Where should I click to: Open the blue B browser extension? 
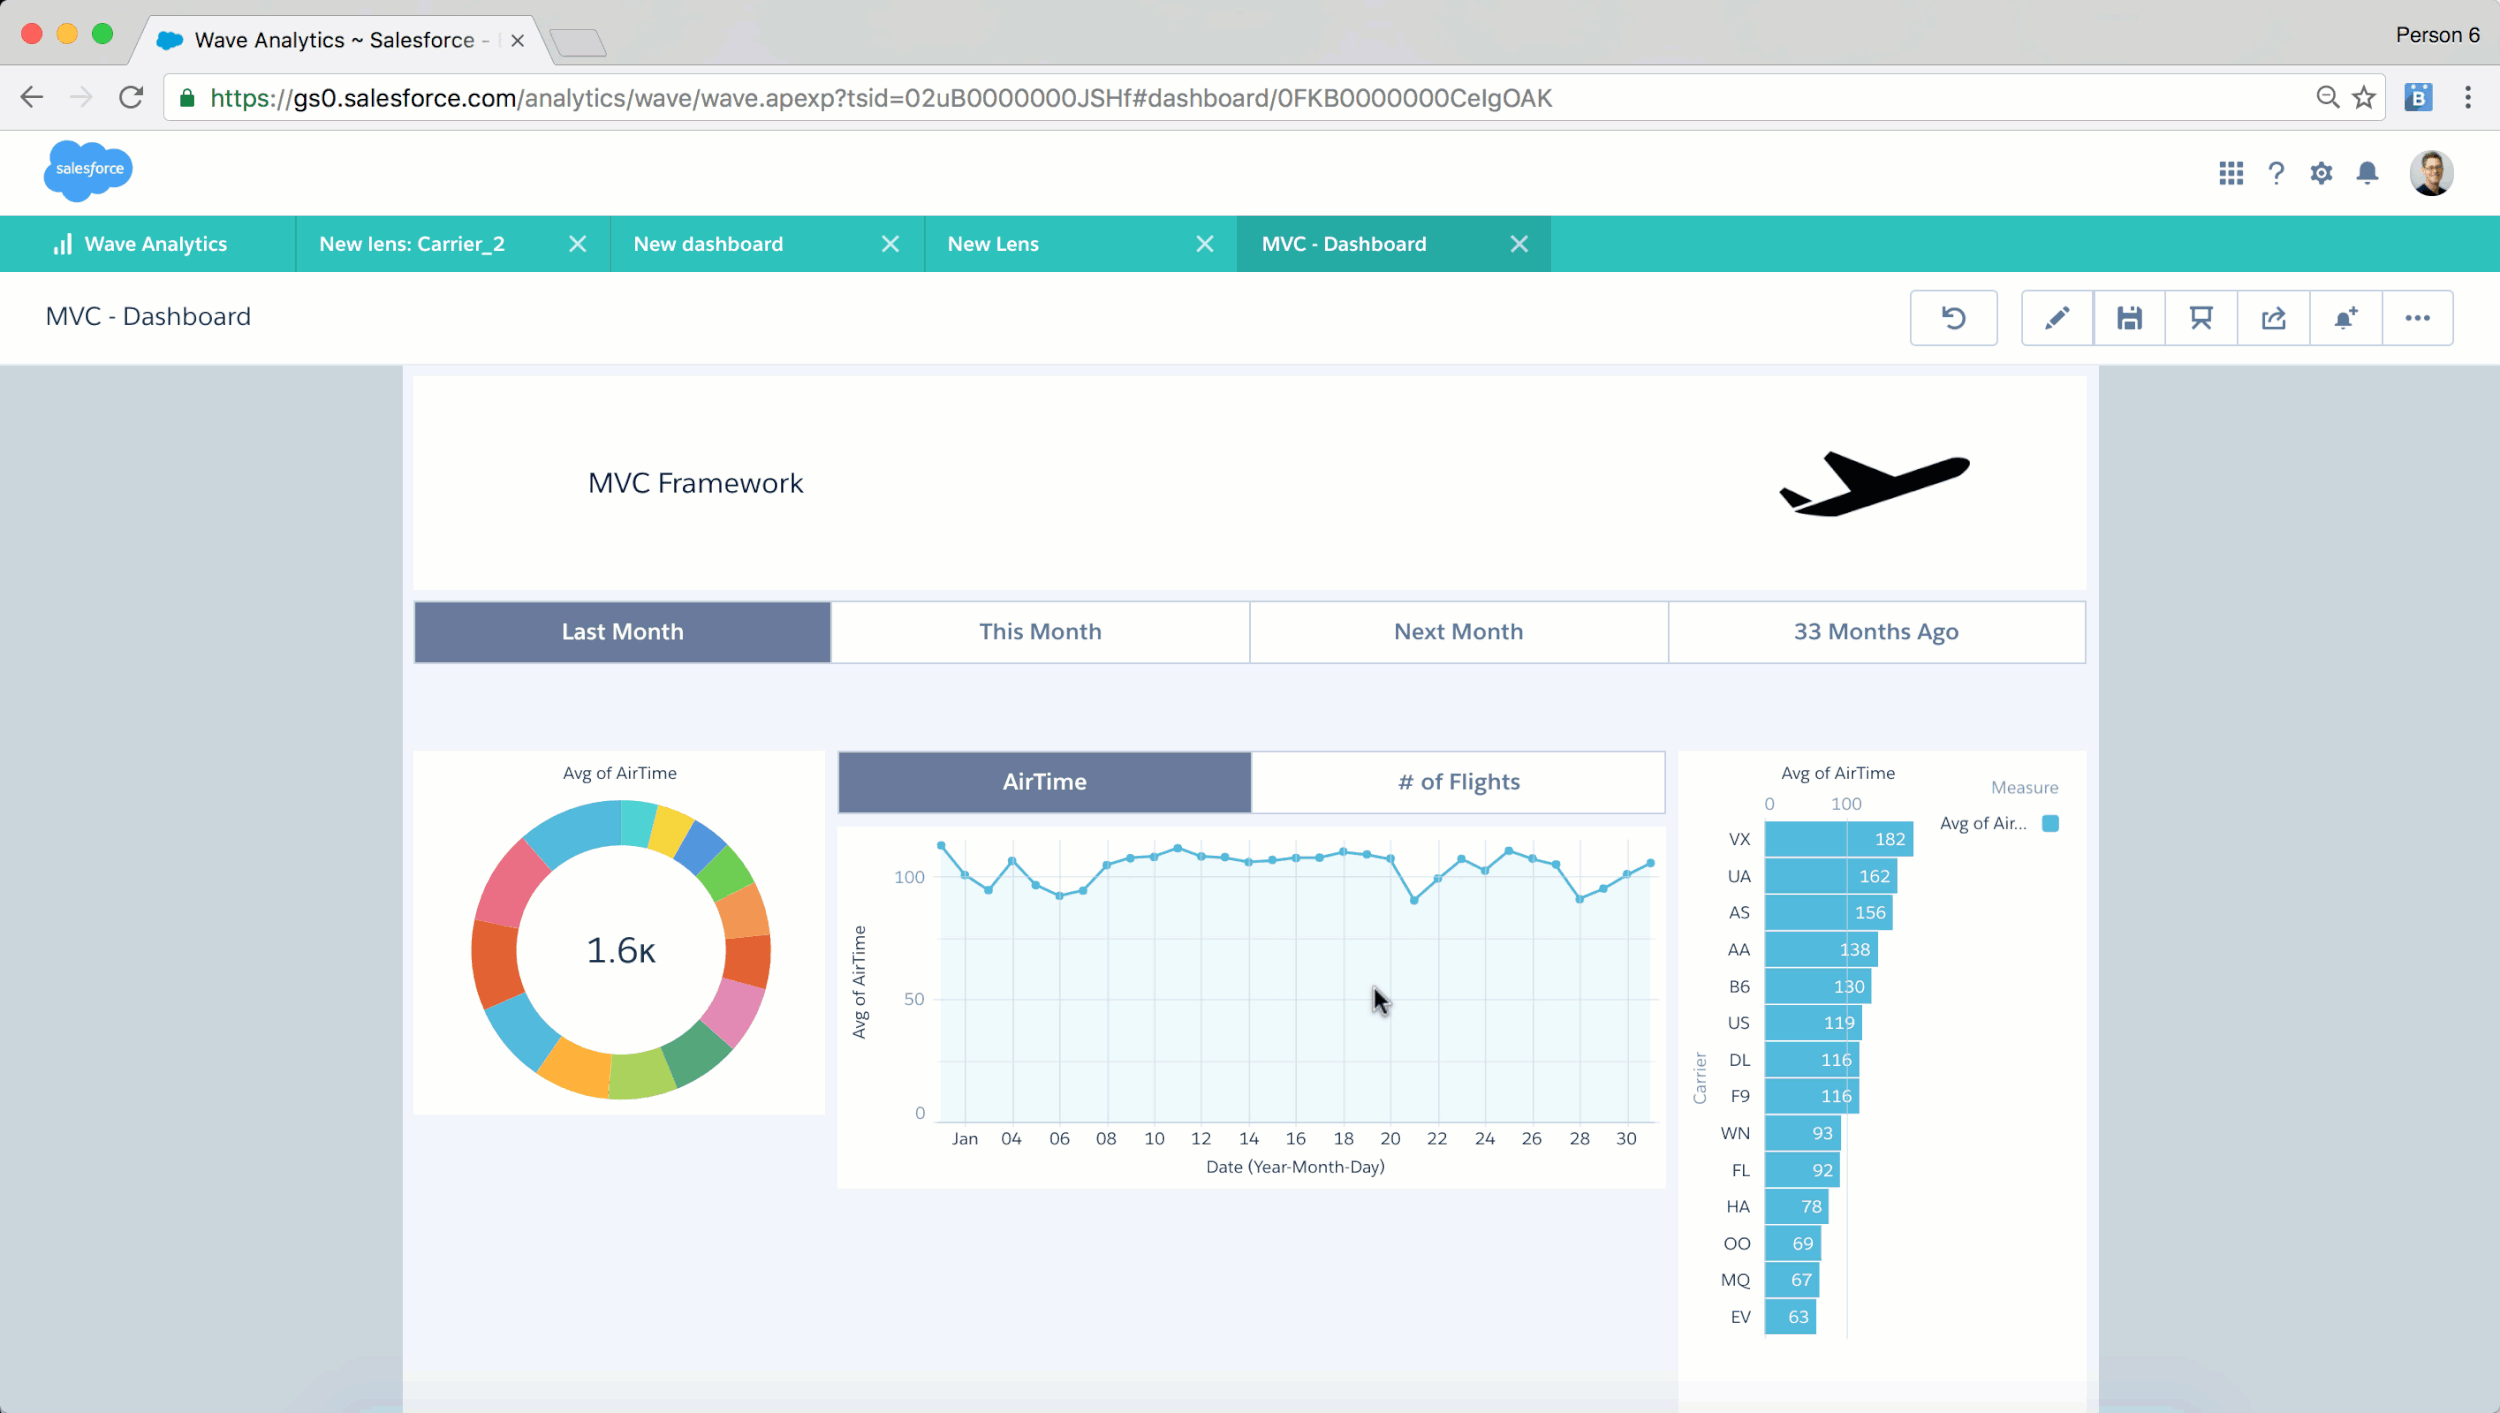[2418, 97]
